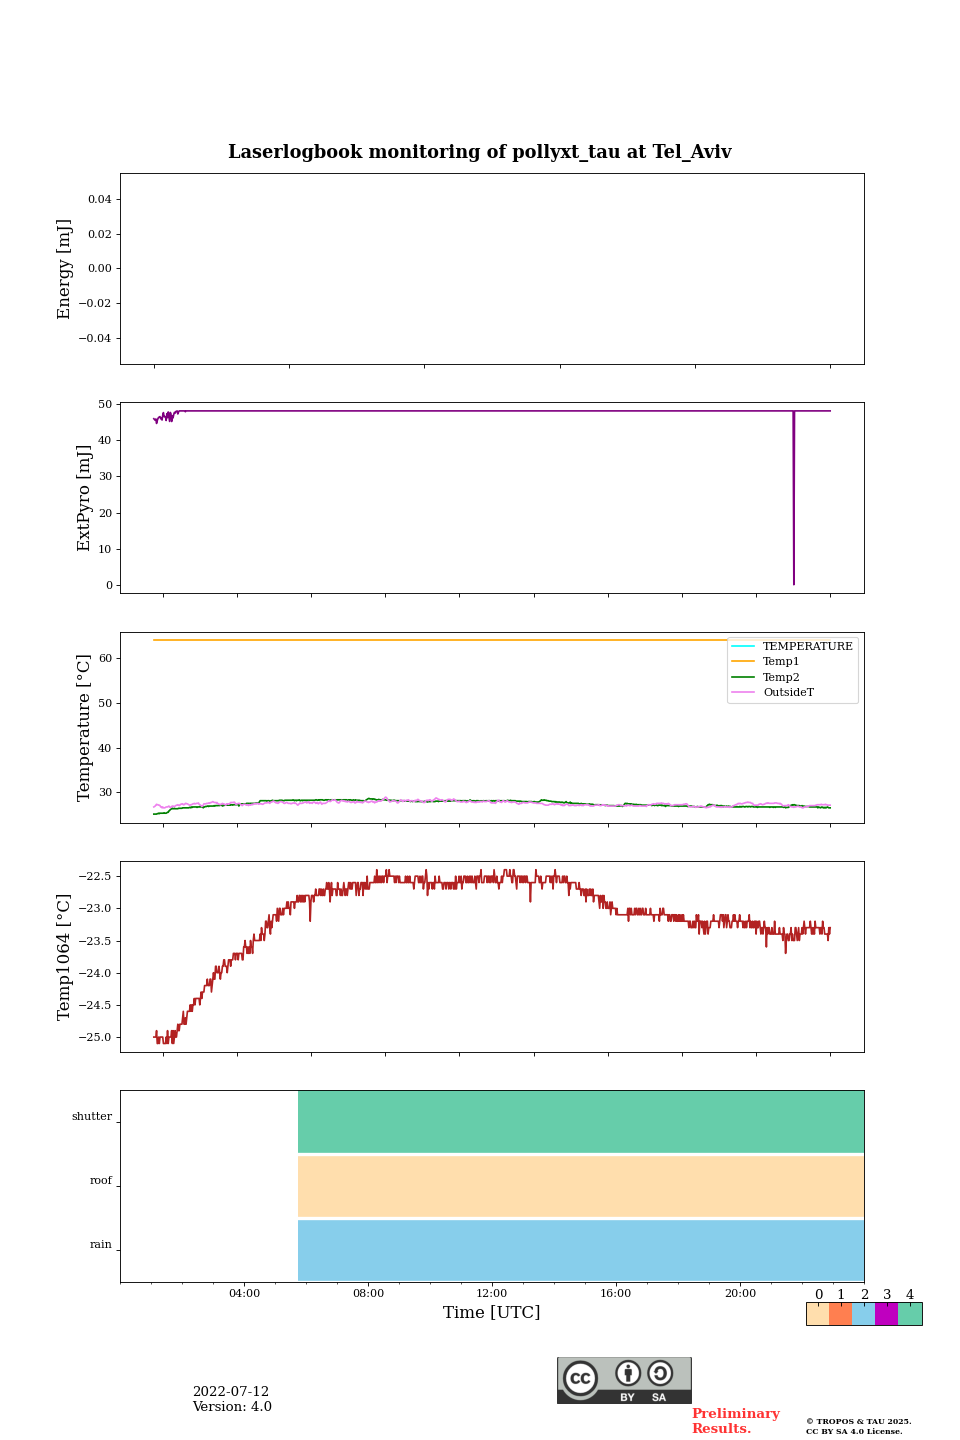The width and height of the screenshot is (960, 1440).
Task: Click the Temp1064 [°C] axis label
Action: (64, 957)
